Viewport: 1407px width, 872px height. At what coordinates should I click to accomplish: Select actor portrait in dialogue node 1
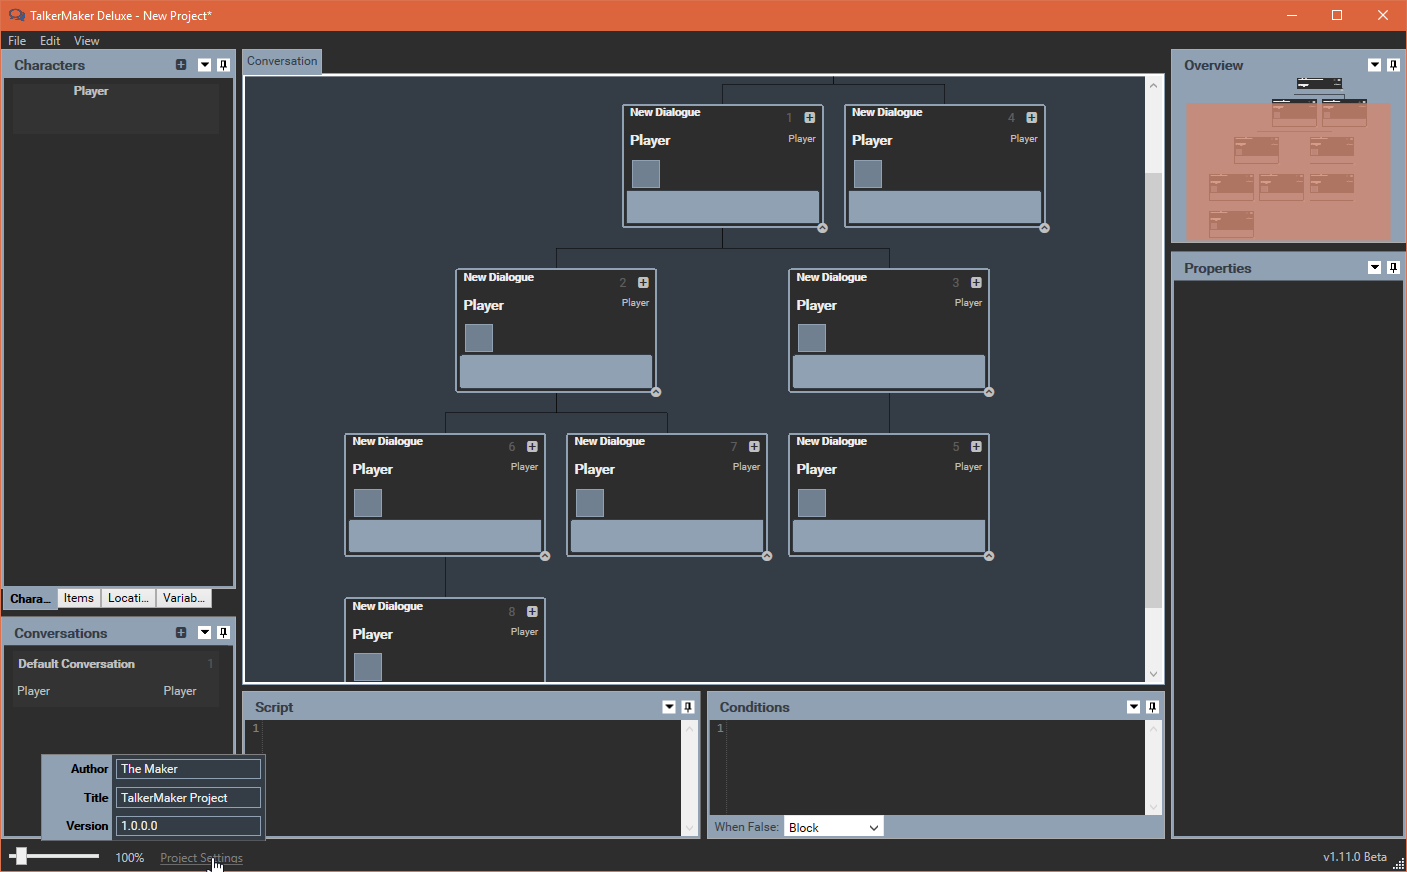[x=646, y=174]
